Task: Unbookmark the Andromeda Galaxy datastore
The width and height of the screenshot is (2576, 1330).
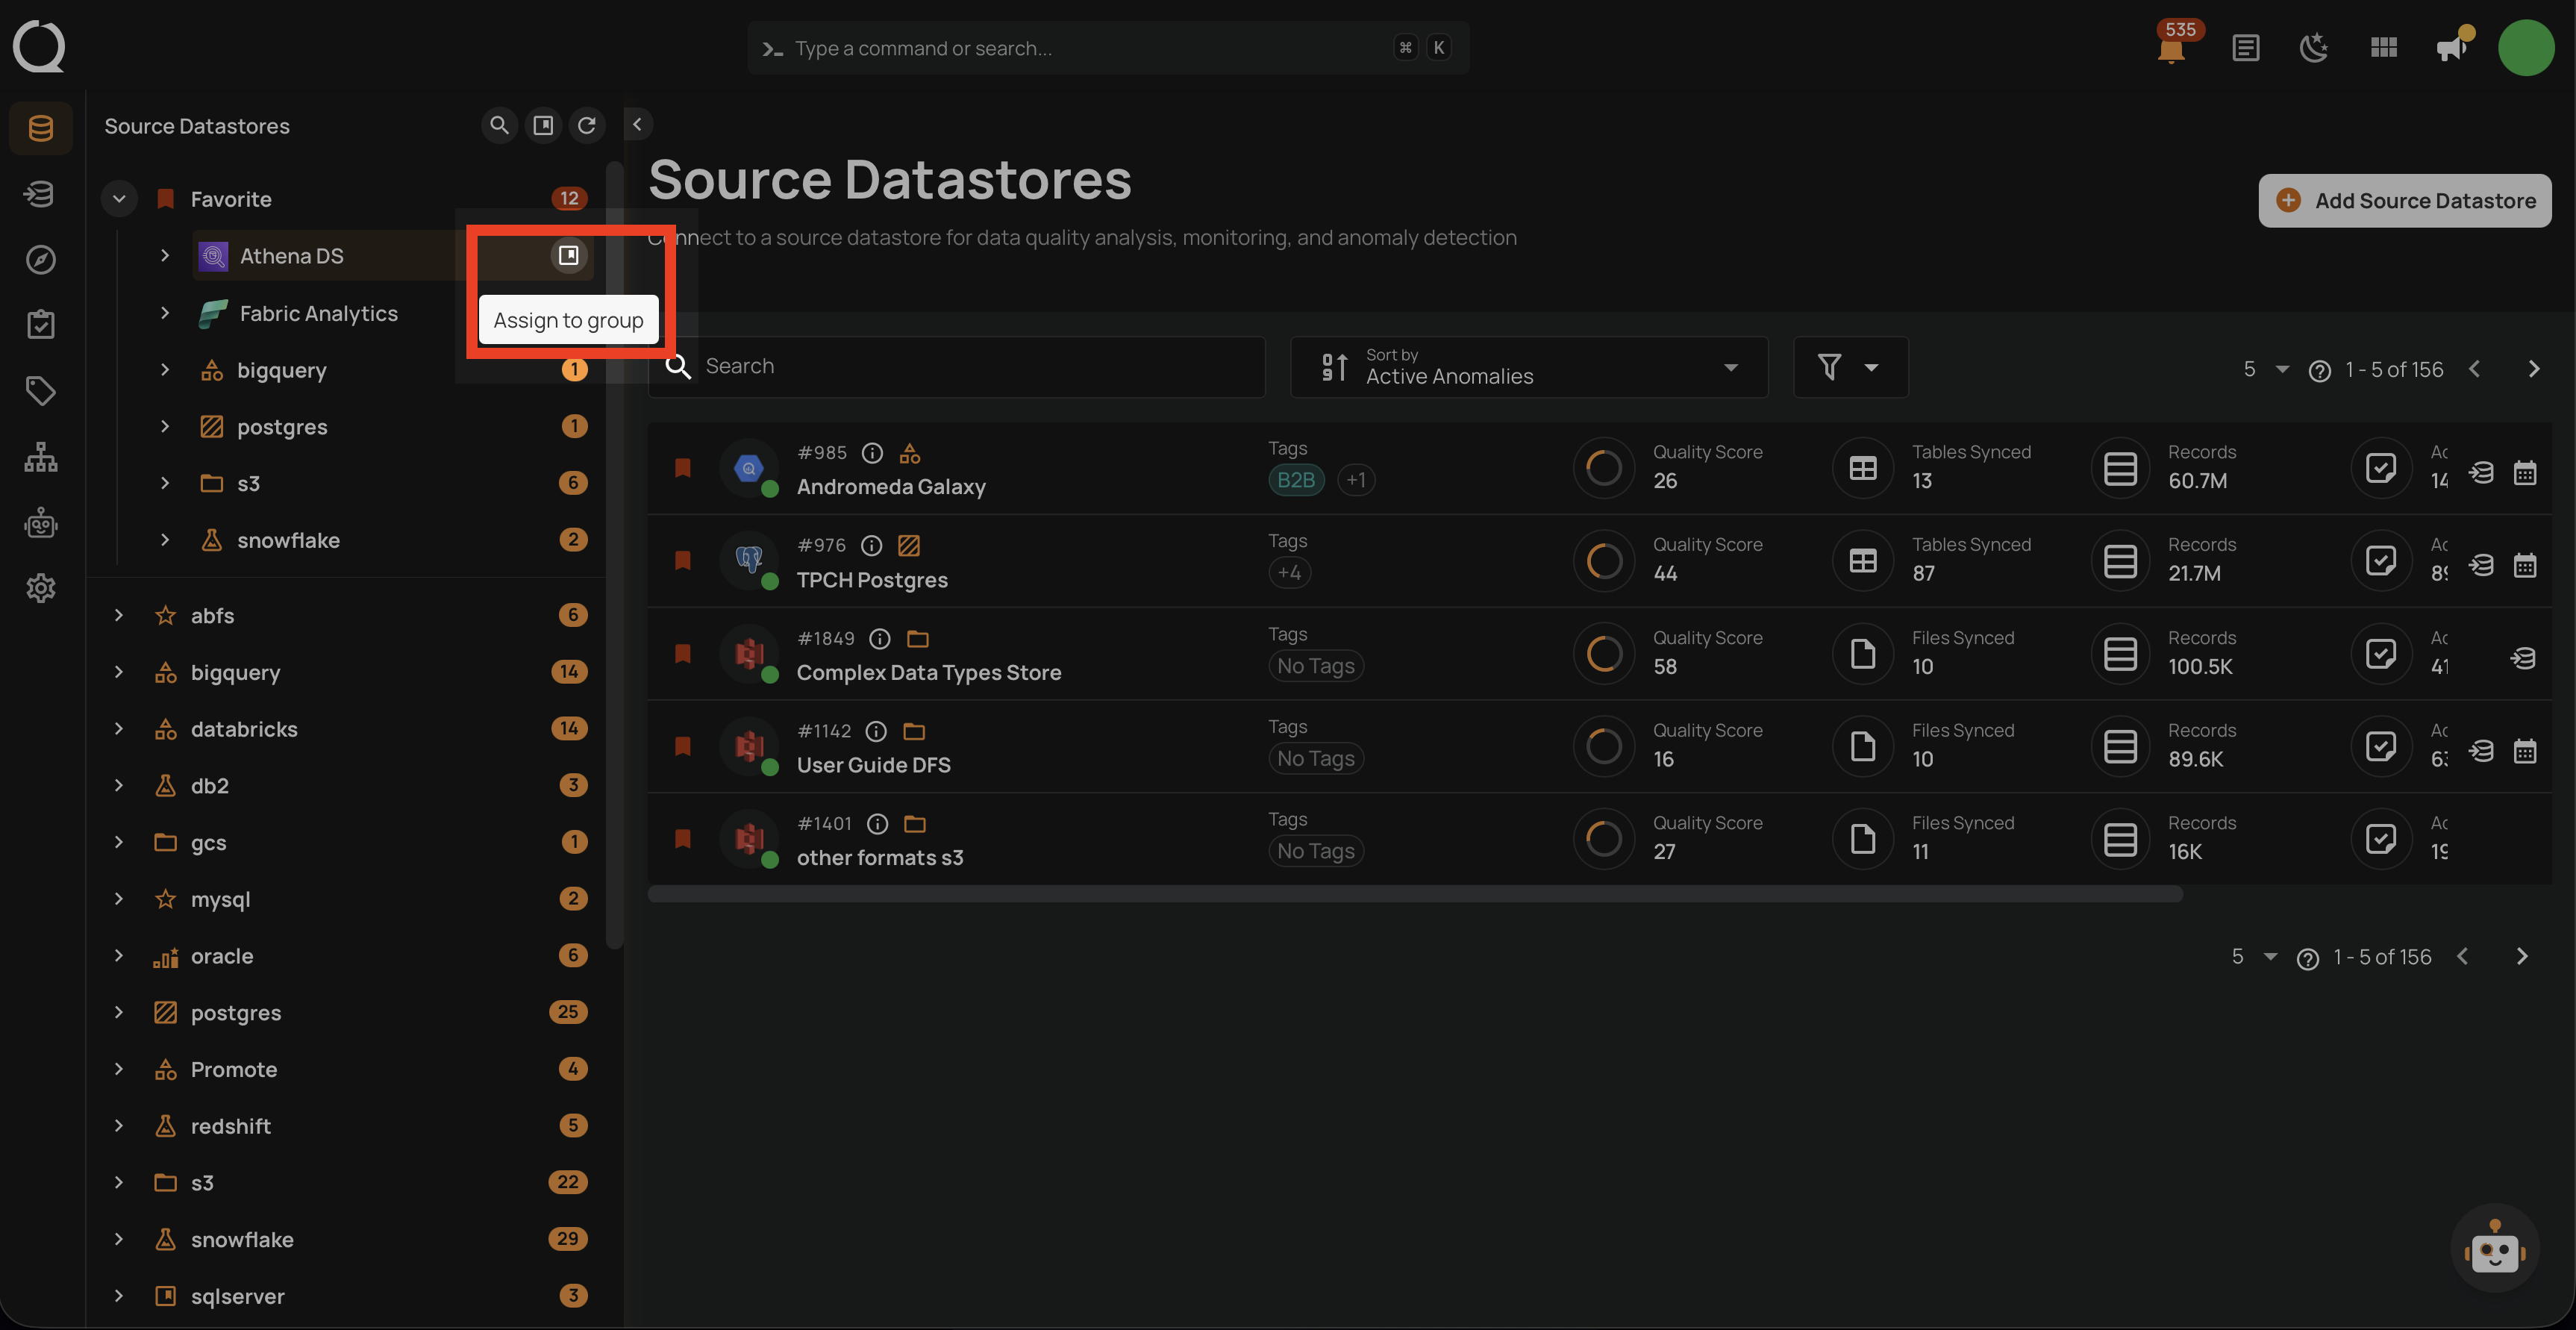Action: click(x=684, y=467)
